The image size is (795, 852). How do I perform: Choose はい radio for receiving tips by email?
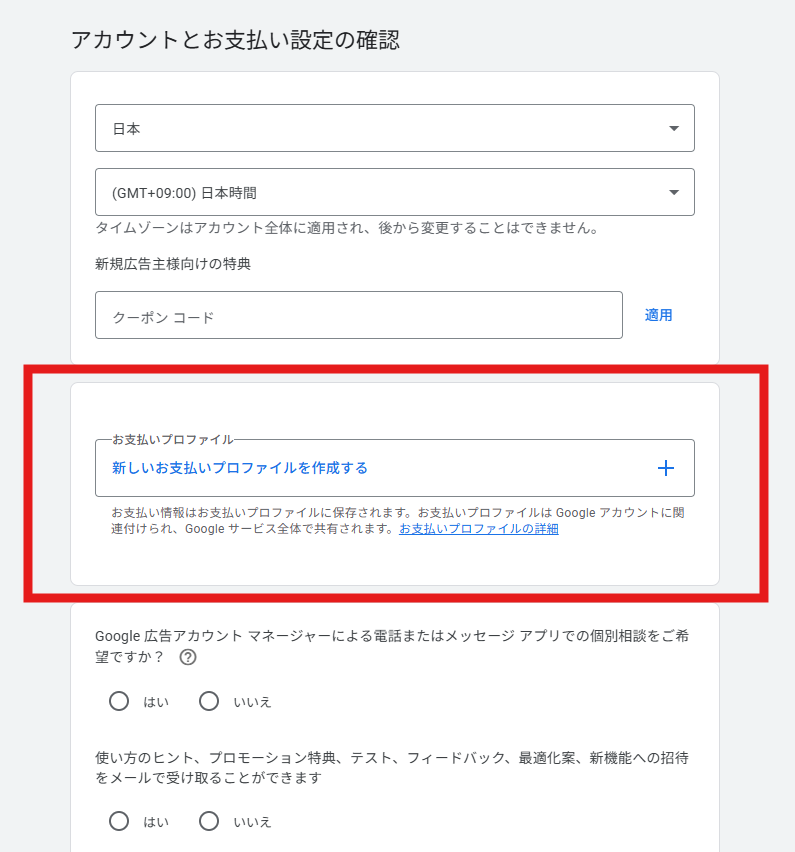[x=119, y=821]
